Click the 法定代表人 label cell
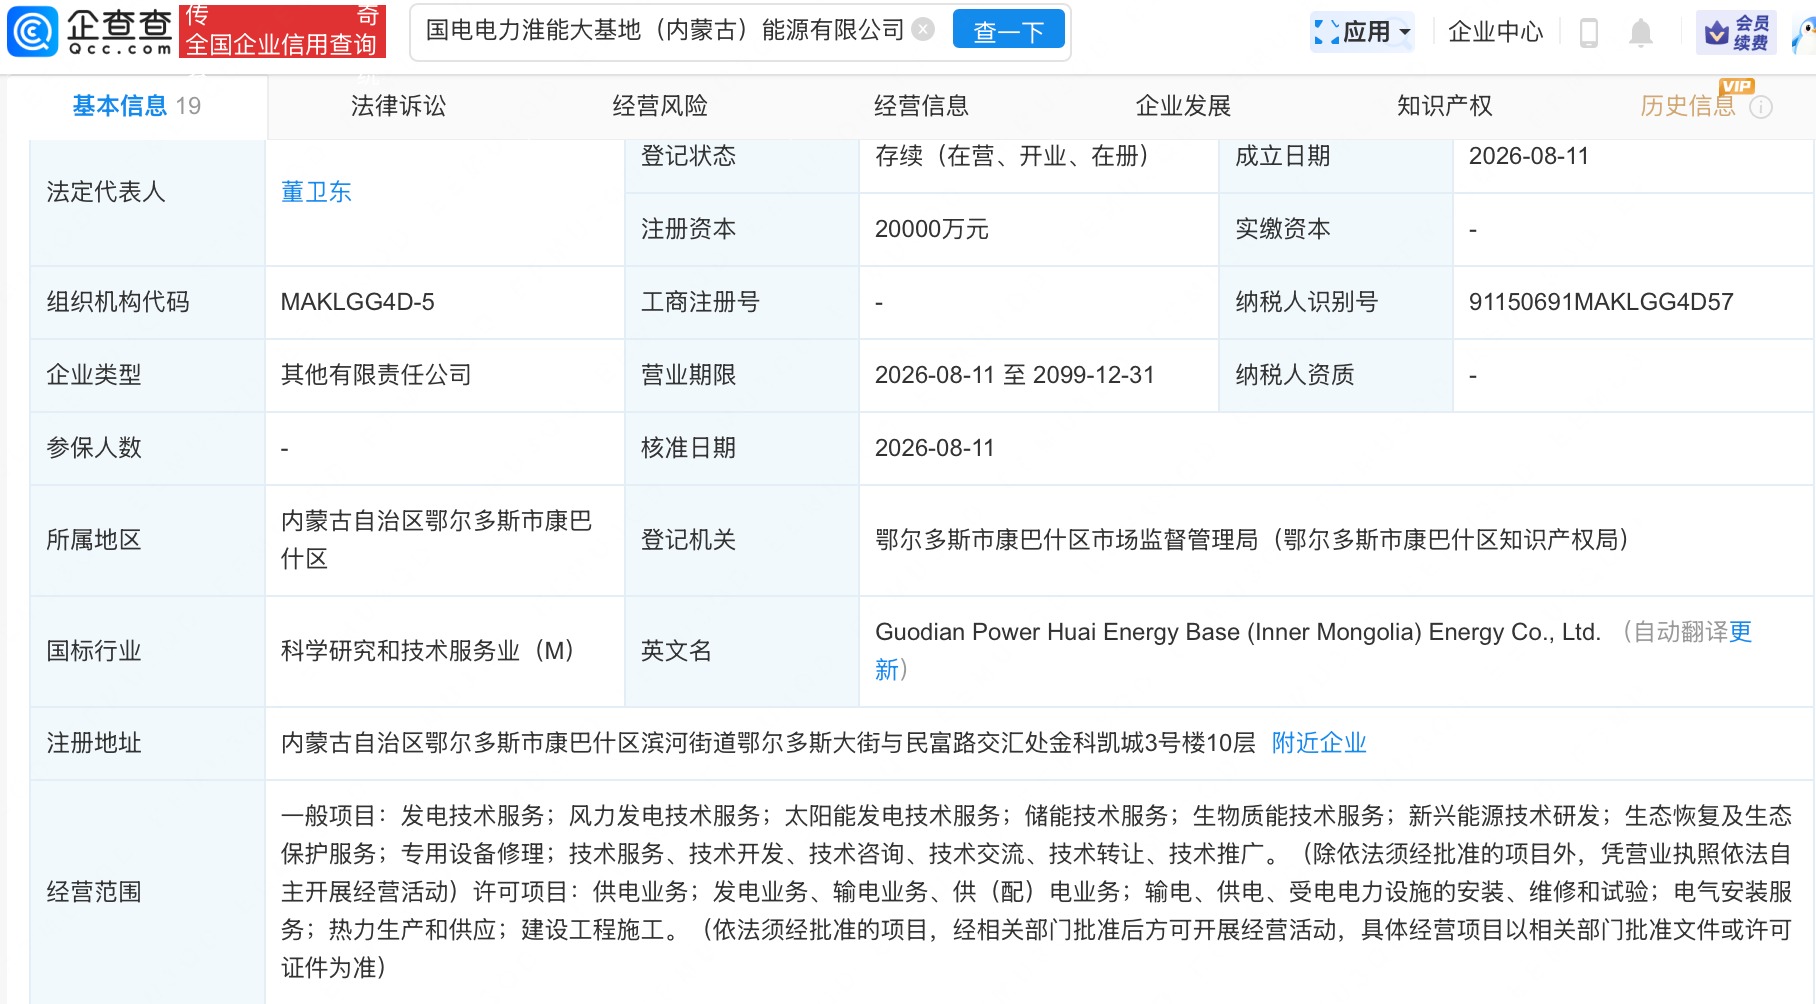 tap(148, 192)
